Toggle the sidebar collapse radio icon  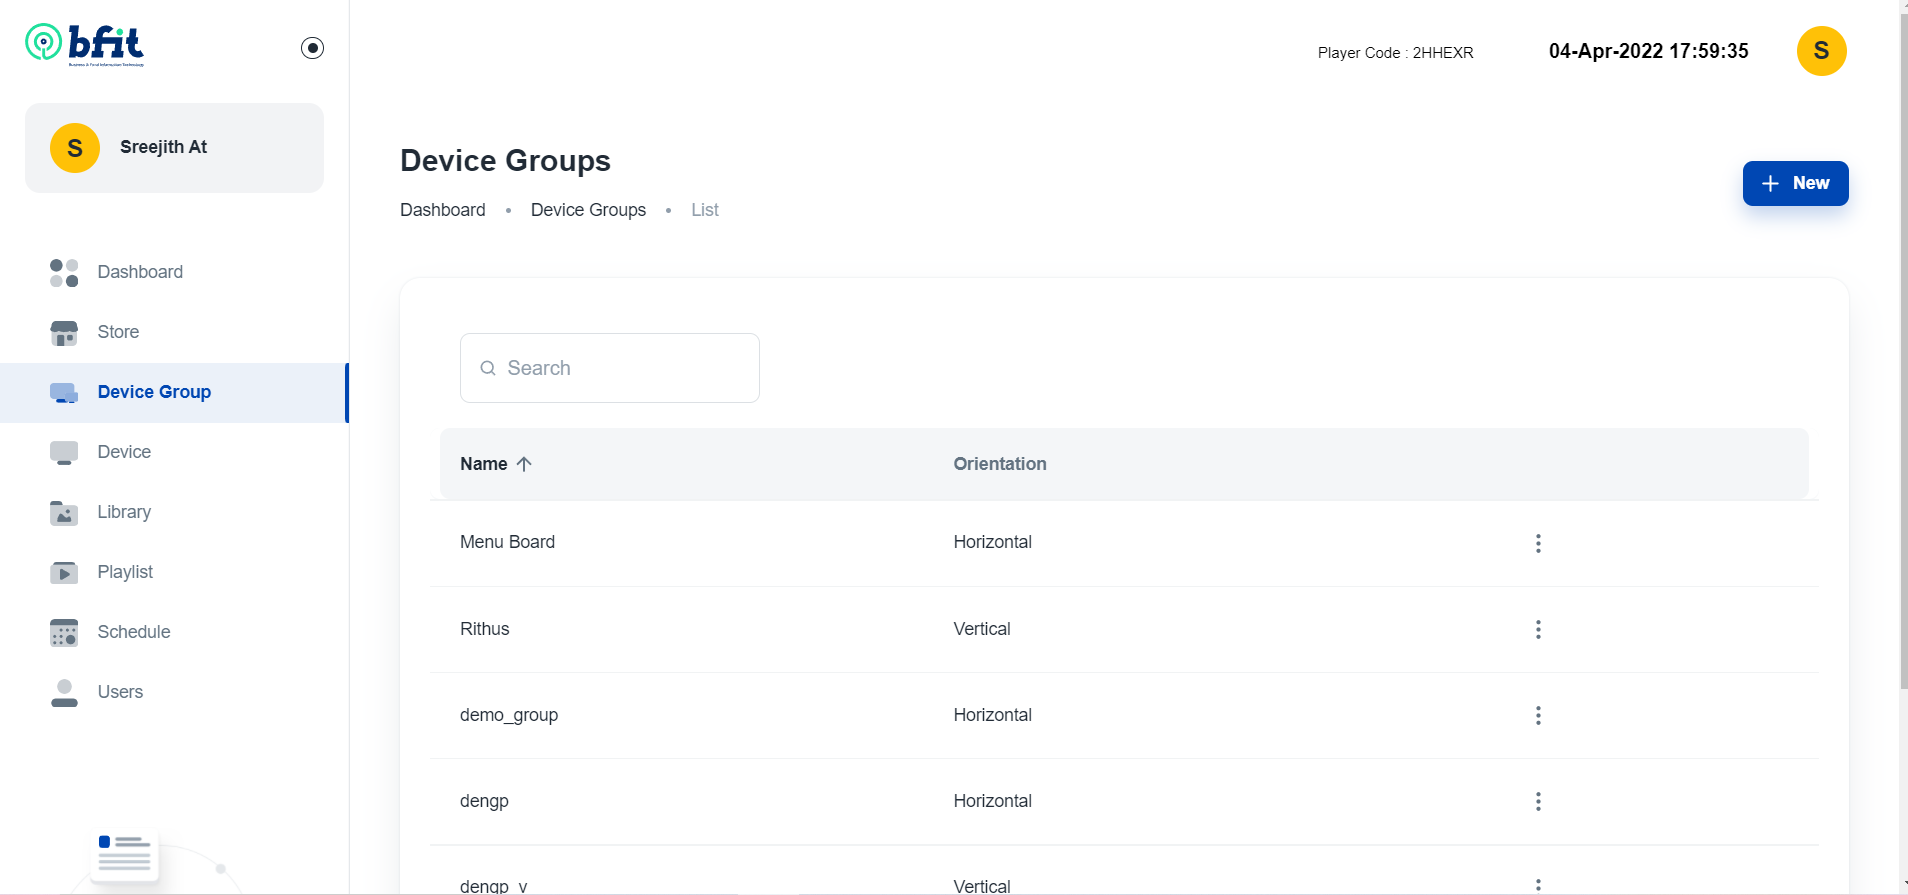(x=312, y=48)
